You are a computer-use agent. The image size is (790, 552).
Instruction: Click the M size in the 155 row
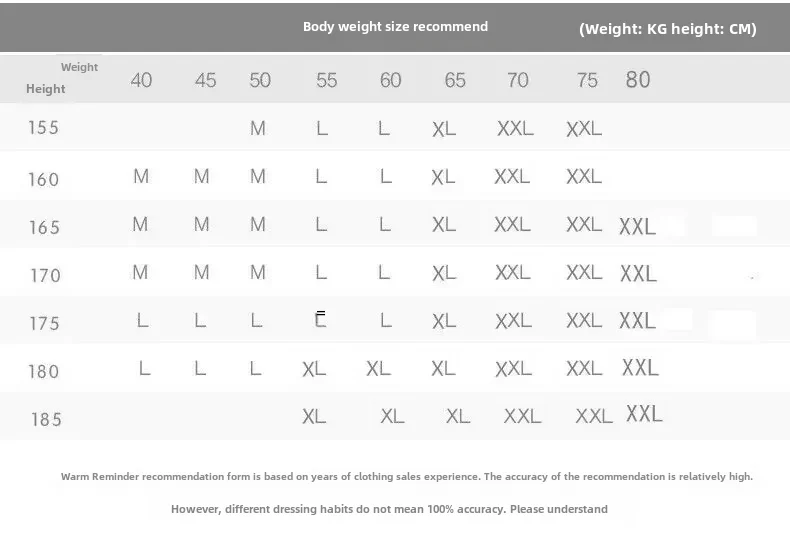point(258,128)
